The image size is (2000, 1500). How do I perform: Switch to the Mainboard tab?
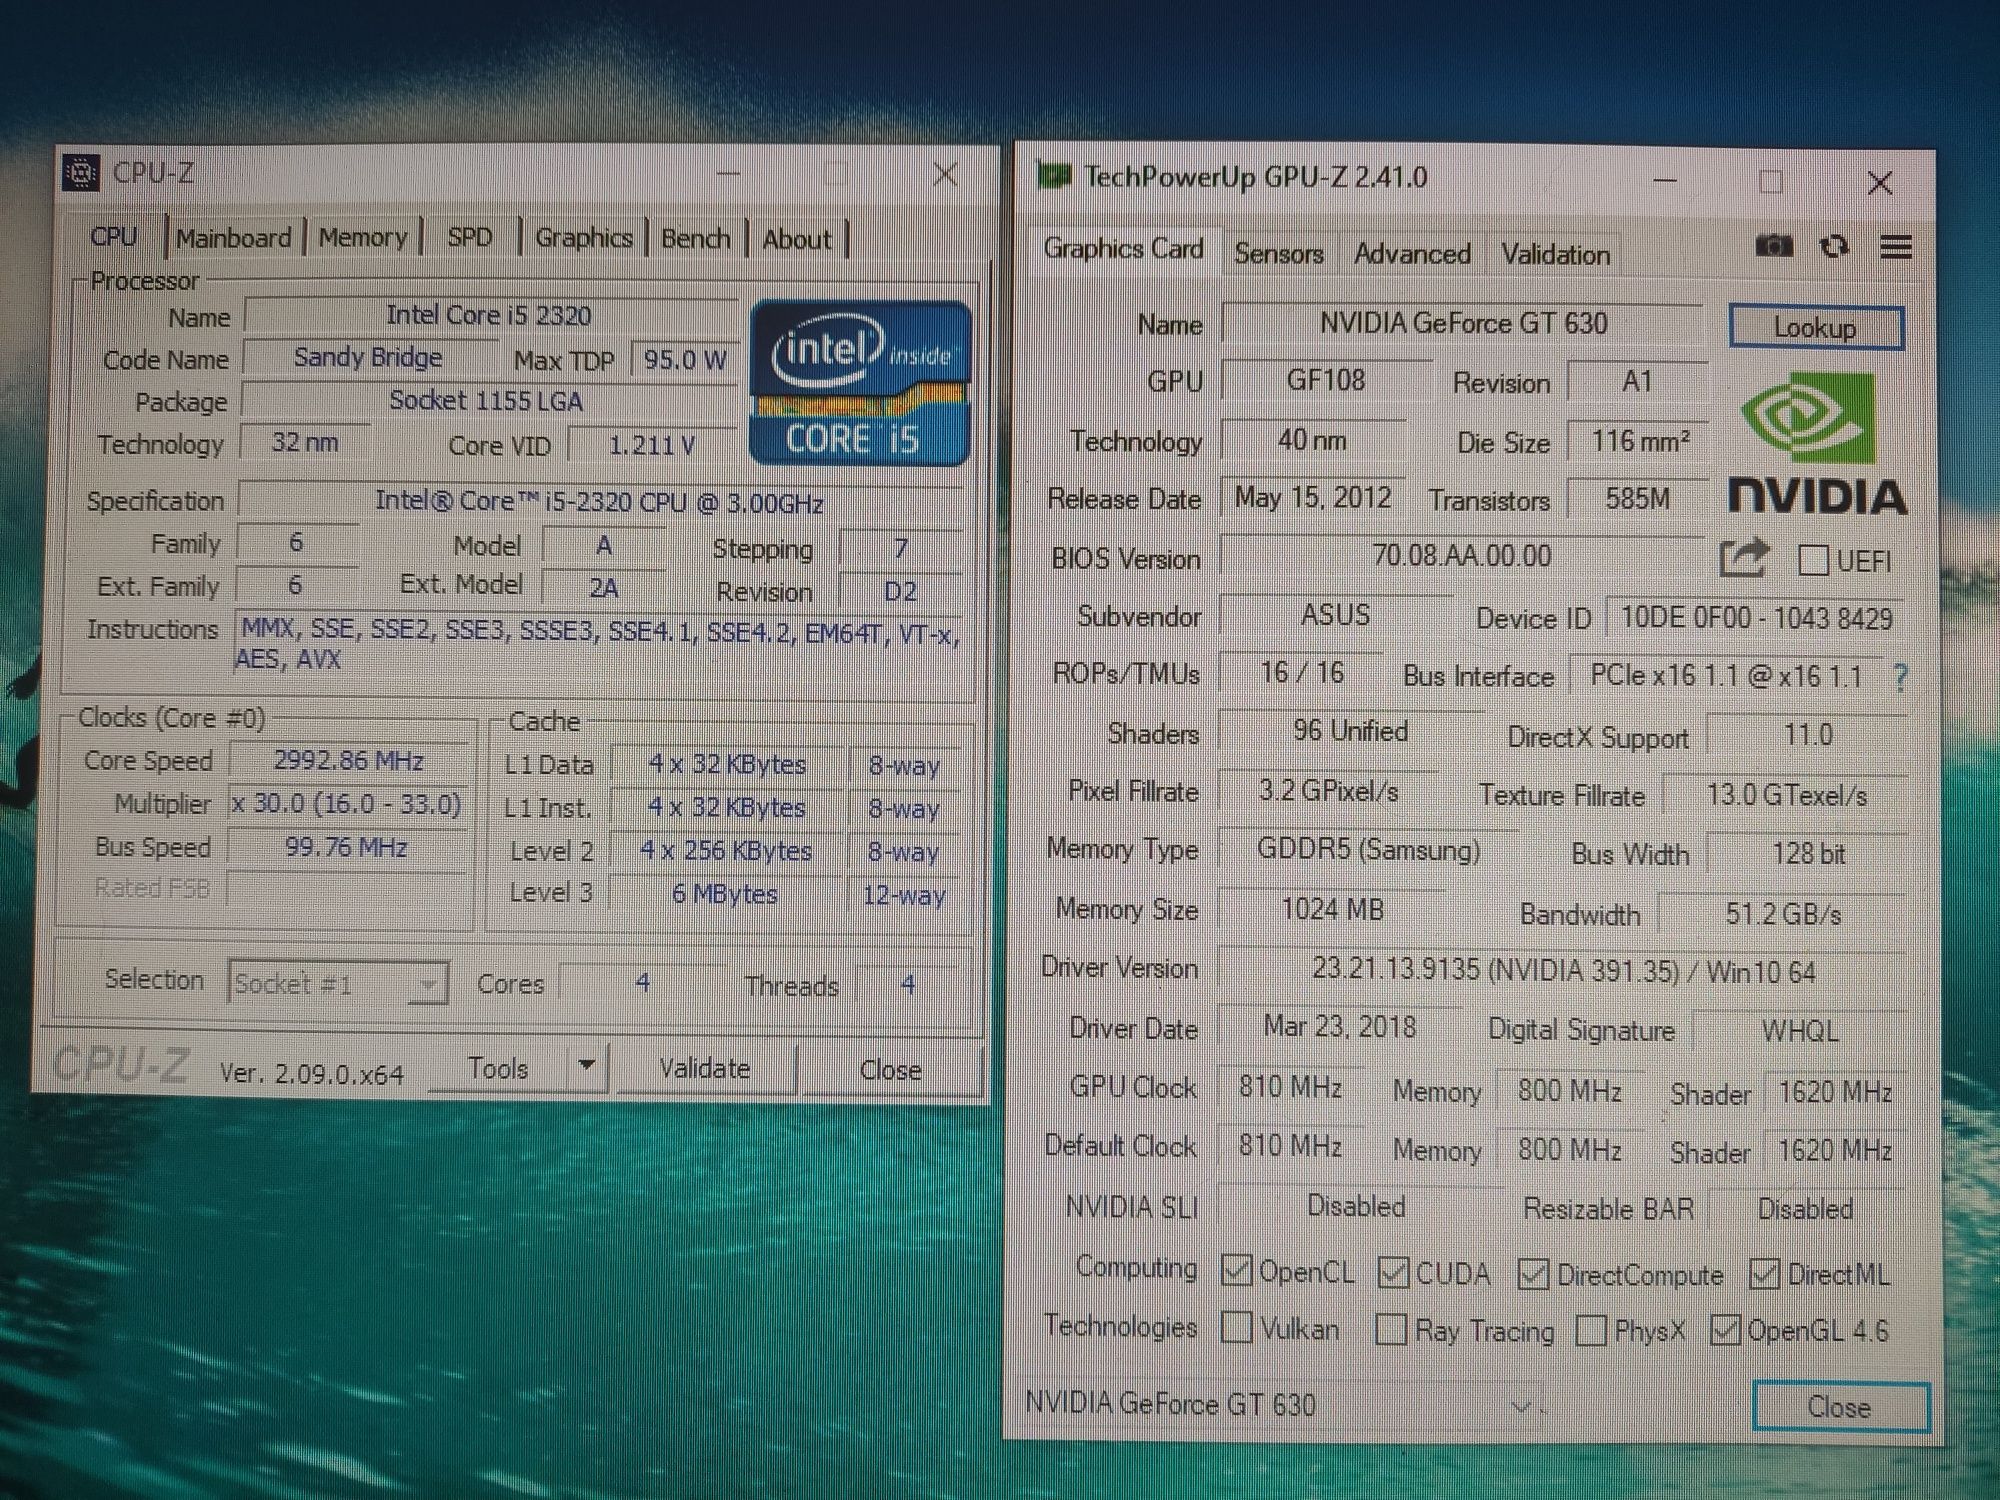coord(233,238)
